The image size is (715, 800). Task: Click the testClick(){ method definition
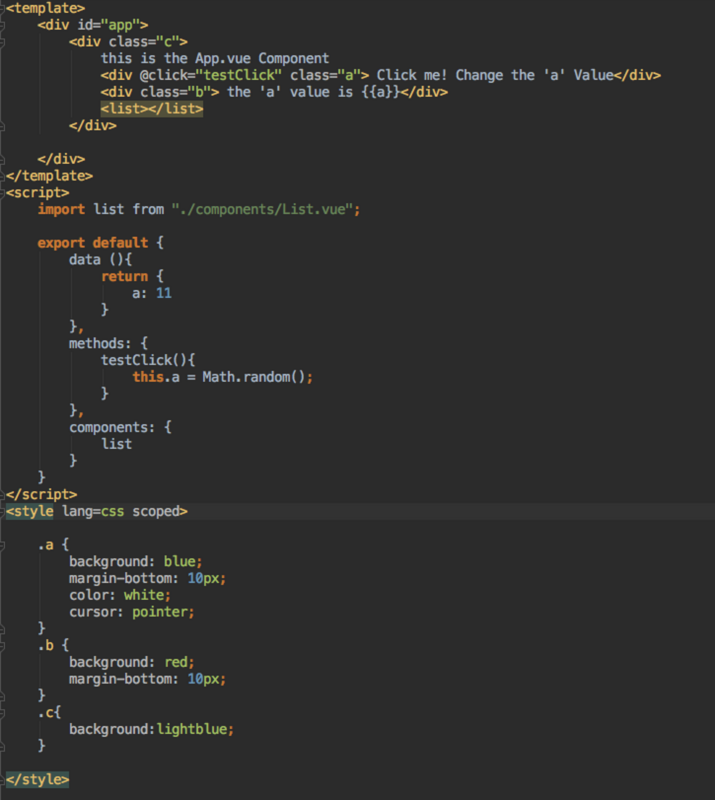[x=148, y=360]
